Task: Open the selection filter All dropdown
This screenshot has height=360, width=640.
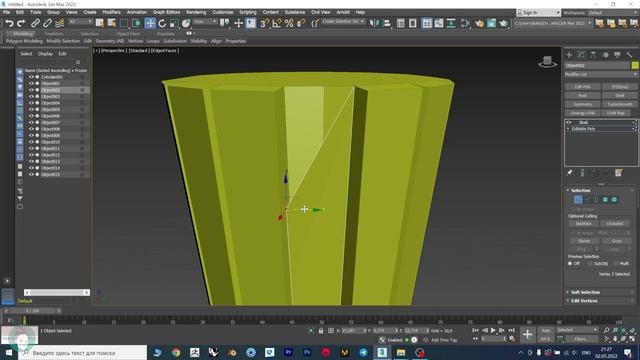Action: pyautogui.click(x=80, y=22)
